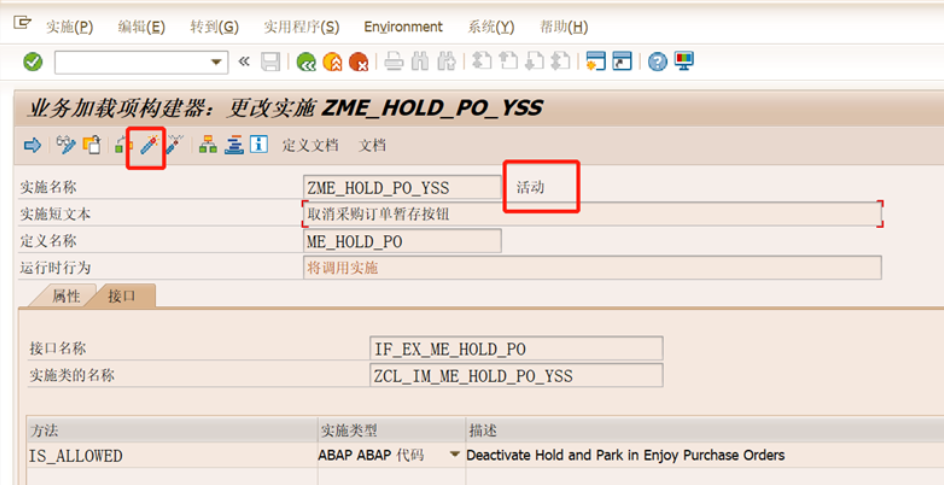Screen dimensions: 944x485
Task: Select the IS_ALLOWED method cell
Action: [172, 456]
